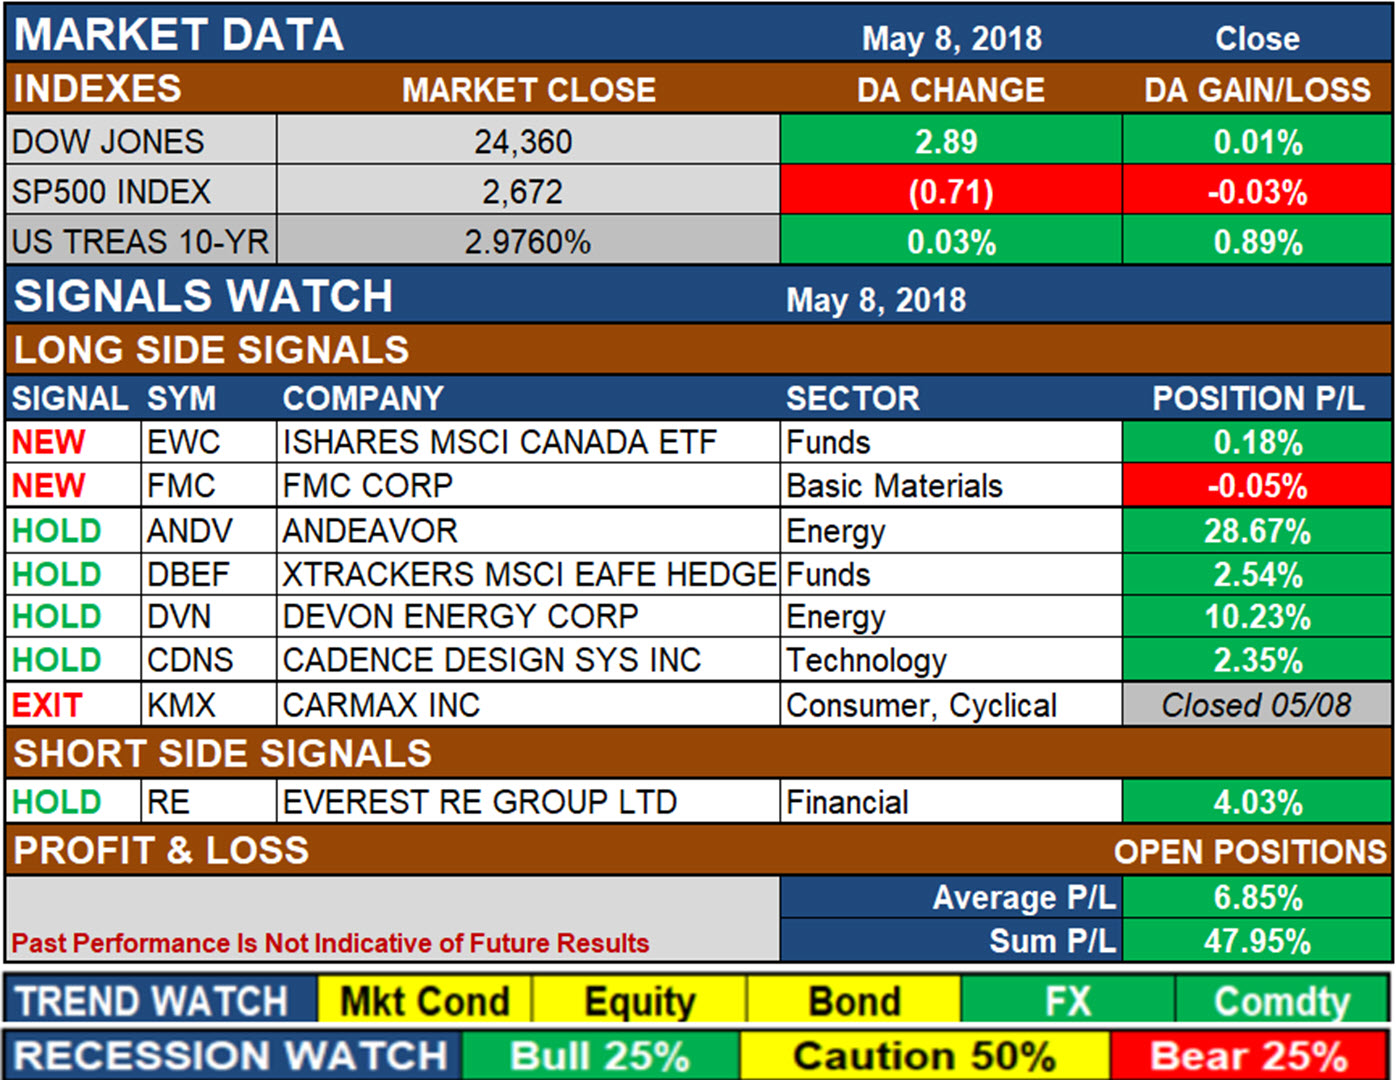Click the RE position P/L 4.03%
1396x1080 pixels.
click(1257, 802)
